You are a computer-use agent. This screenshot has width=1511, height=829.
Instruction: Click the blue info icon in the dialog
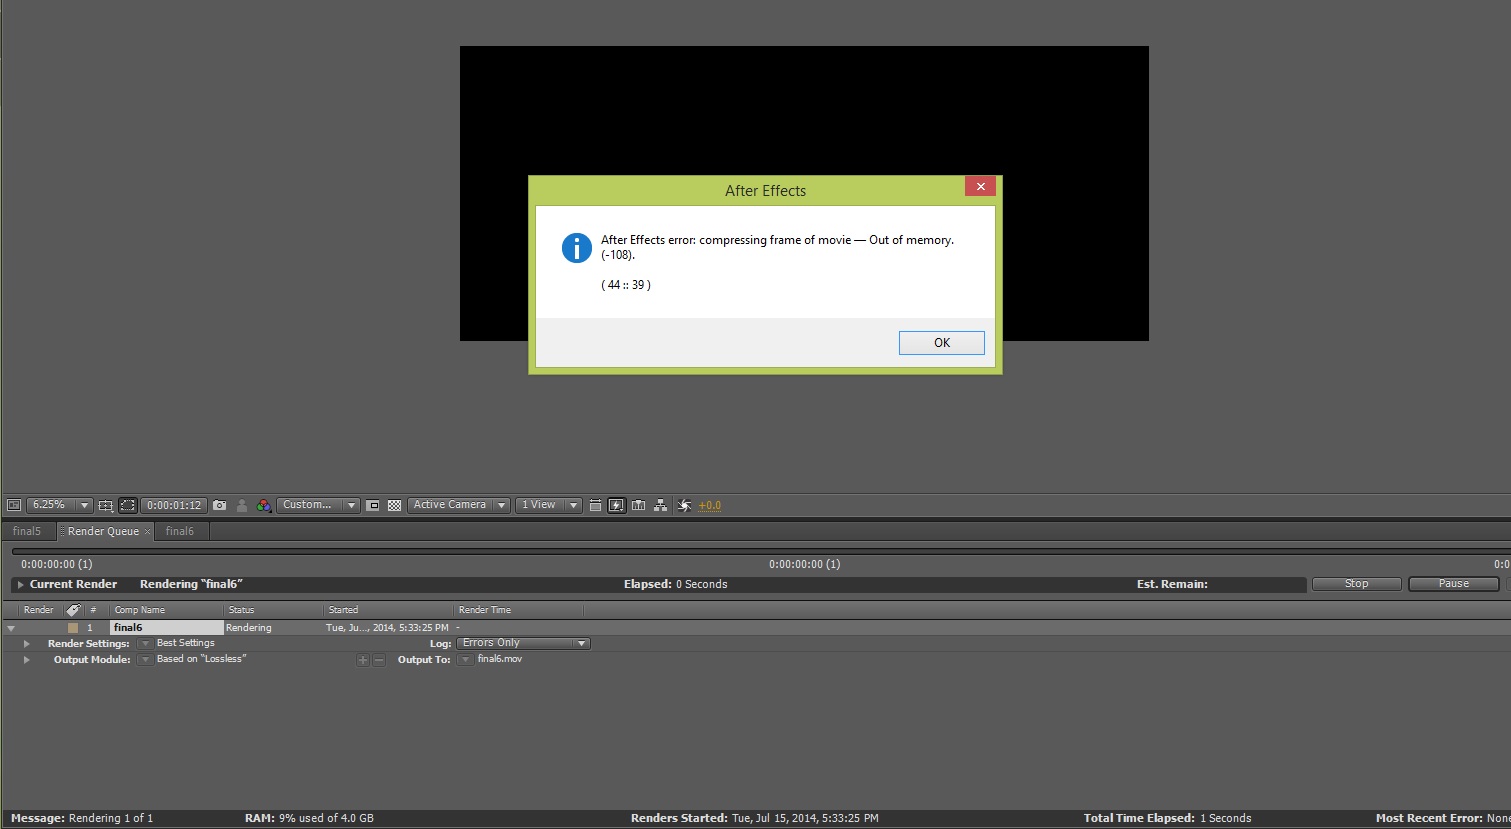point(576,248)
